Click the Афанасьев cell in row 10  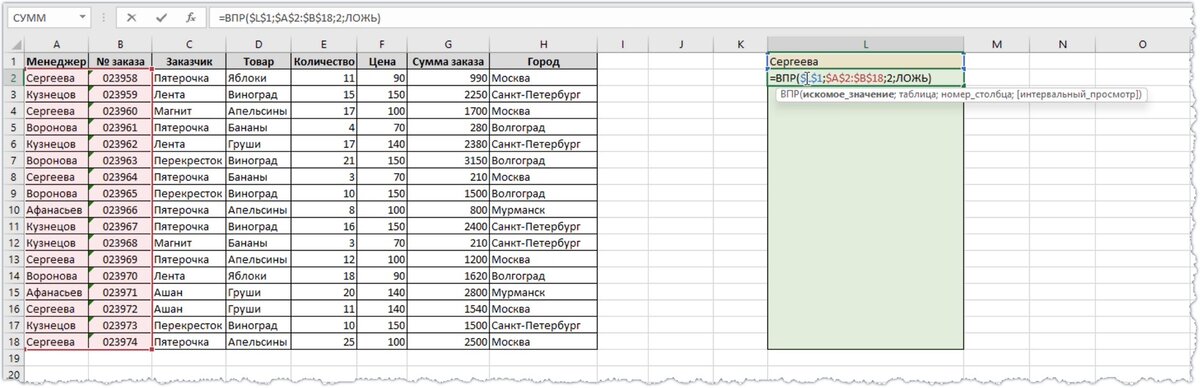point(56,211)
